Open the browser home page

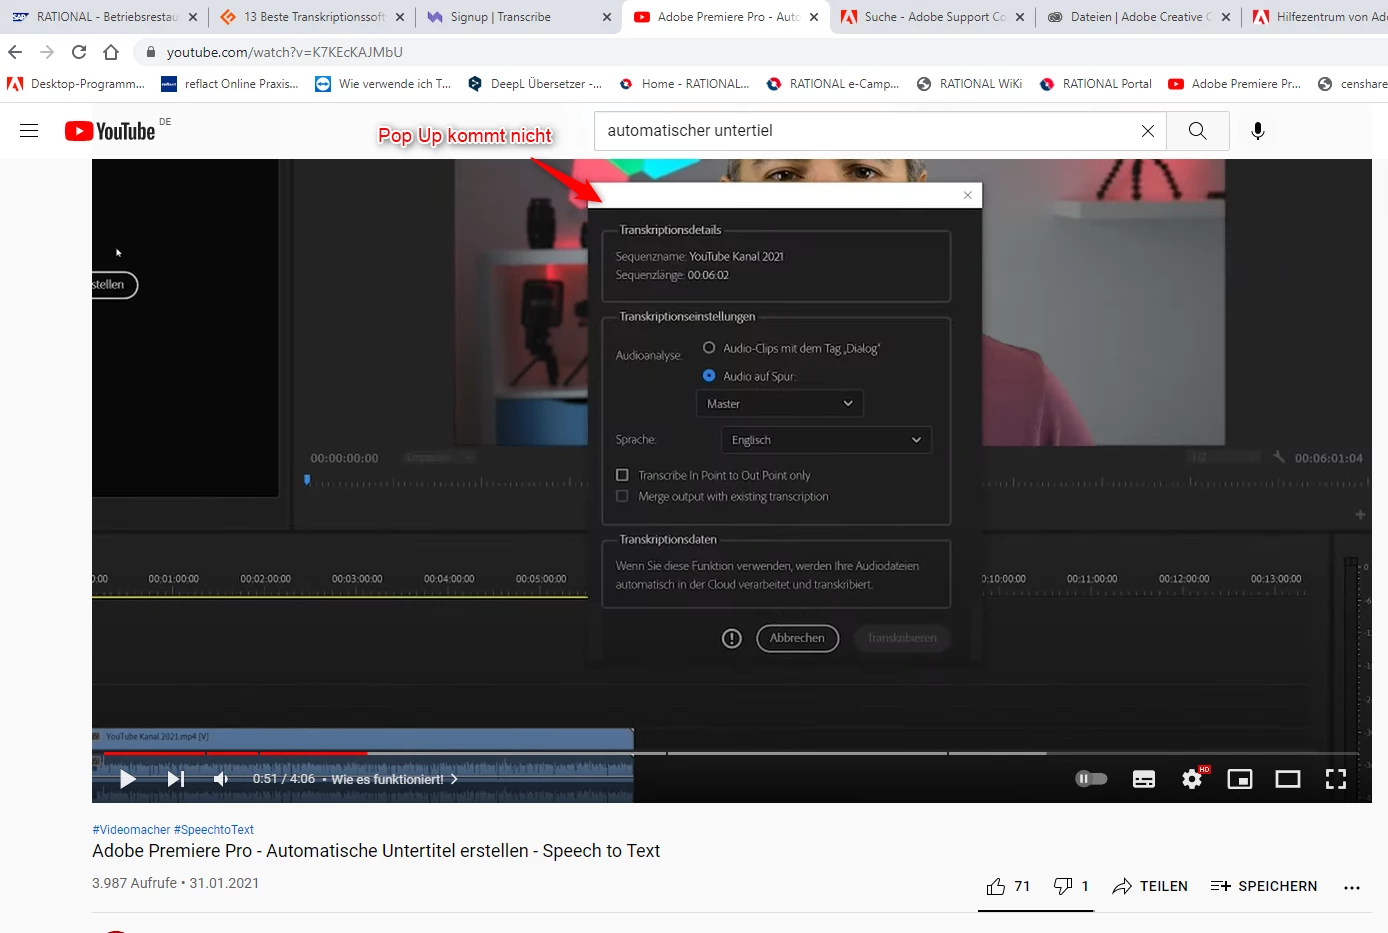(x=111, y=52)
